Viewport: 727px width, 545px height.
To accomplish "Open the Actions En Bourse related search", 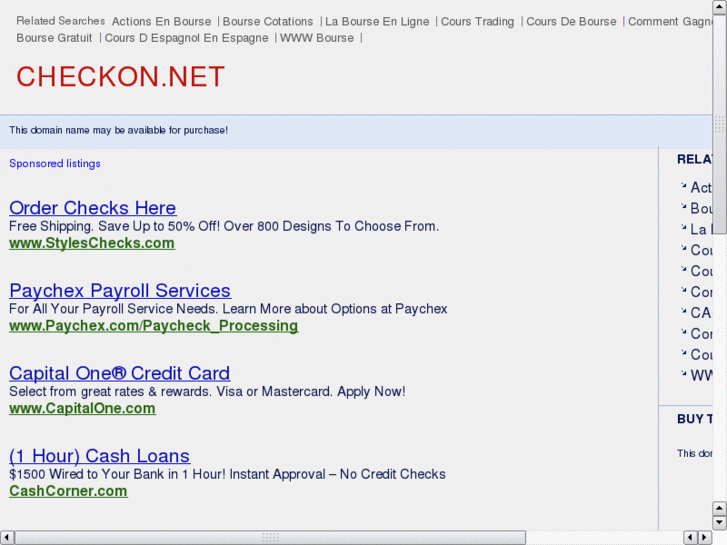I will coord(161,21).
